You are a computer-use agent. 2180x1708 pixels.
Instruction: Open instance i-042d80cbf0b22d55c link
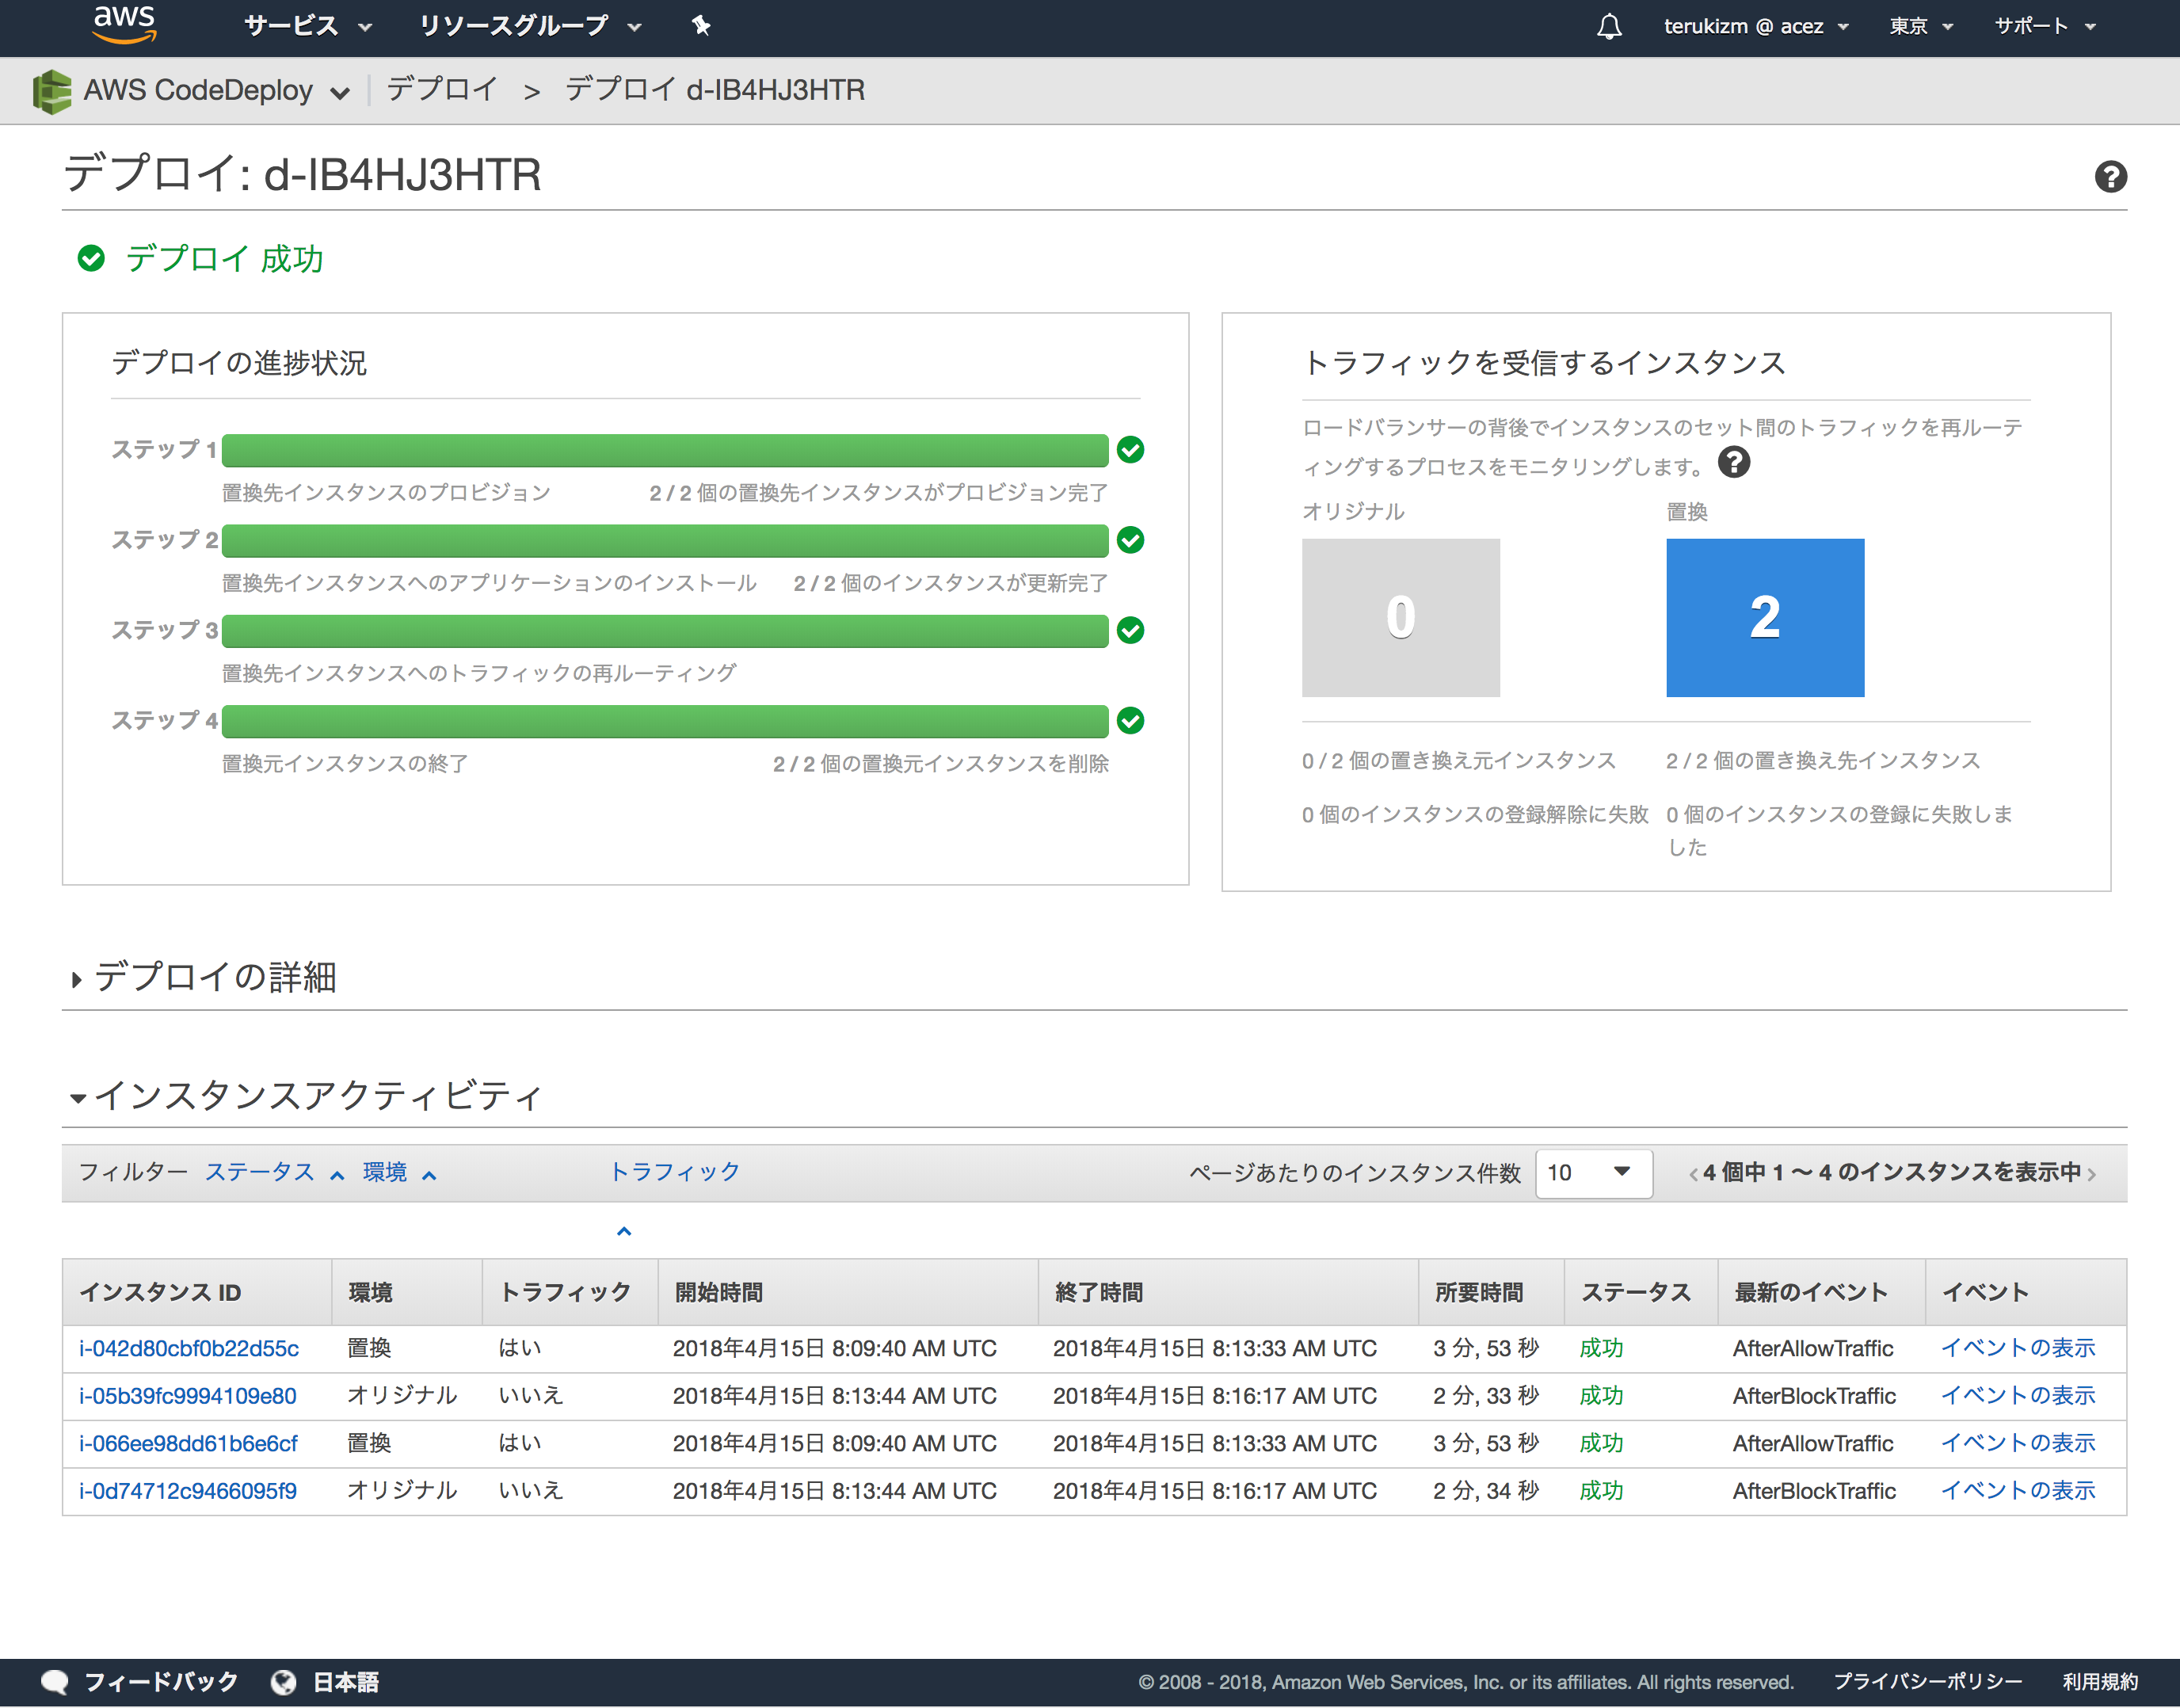[189, 1348]
